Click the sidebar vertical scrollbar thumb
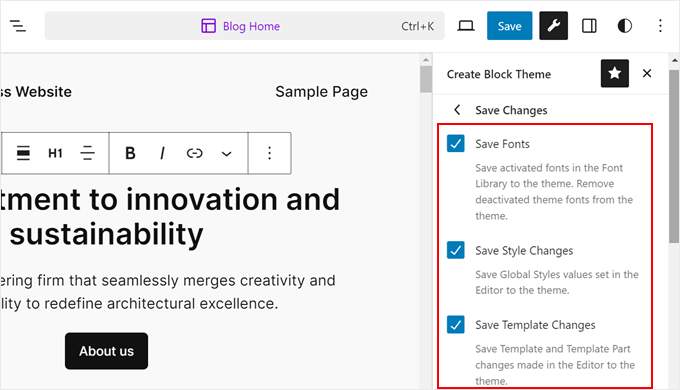Image resolution: width=680 pixels, height=390 pixels. pyautogui.click(x=674, y=156)
